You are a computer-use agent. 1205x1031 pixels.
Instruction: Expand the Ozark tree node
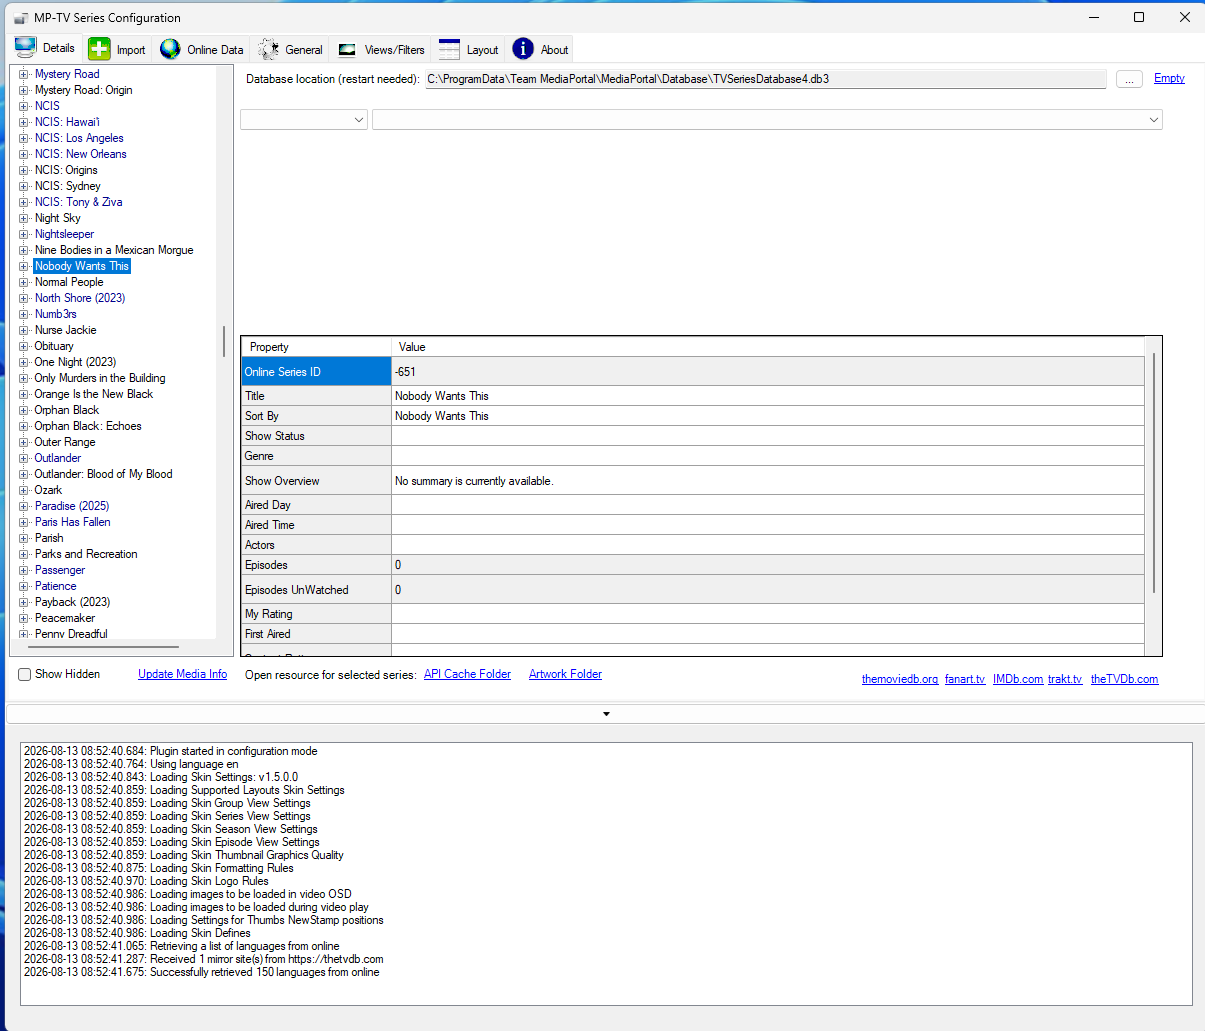click(24, 490)
